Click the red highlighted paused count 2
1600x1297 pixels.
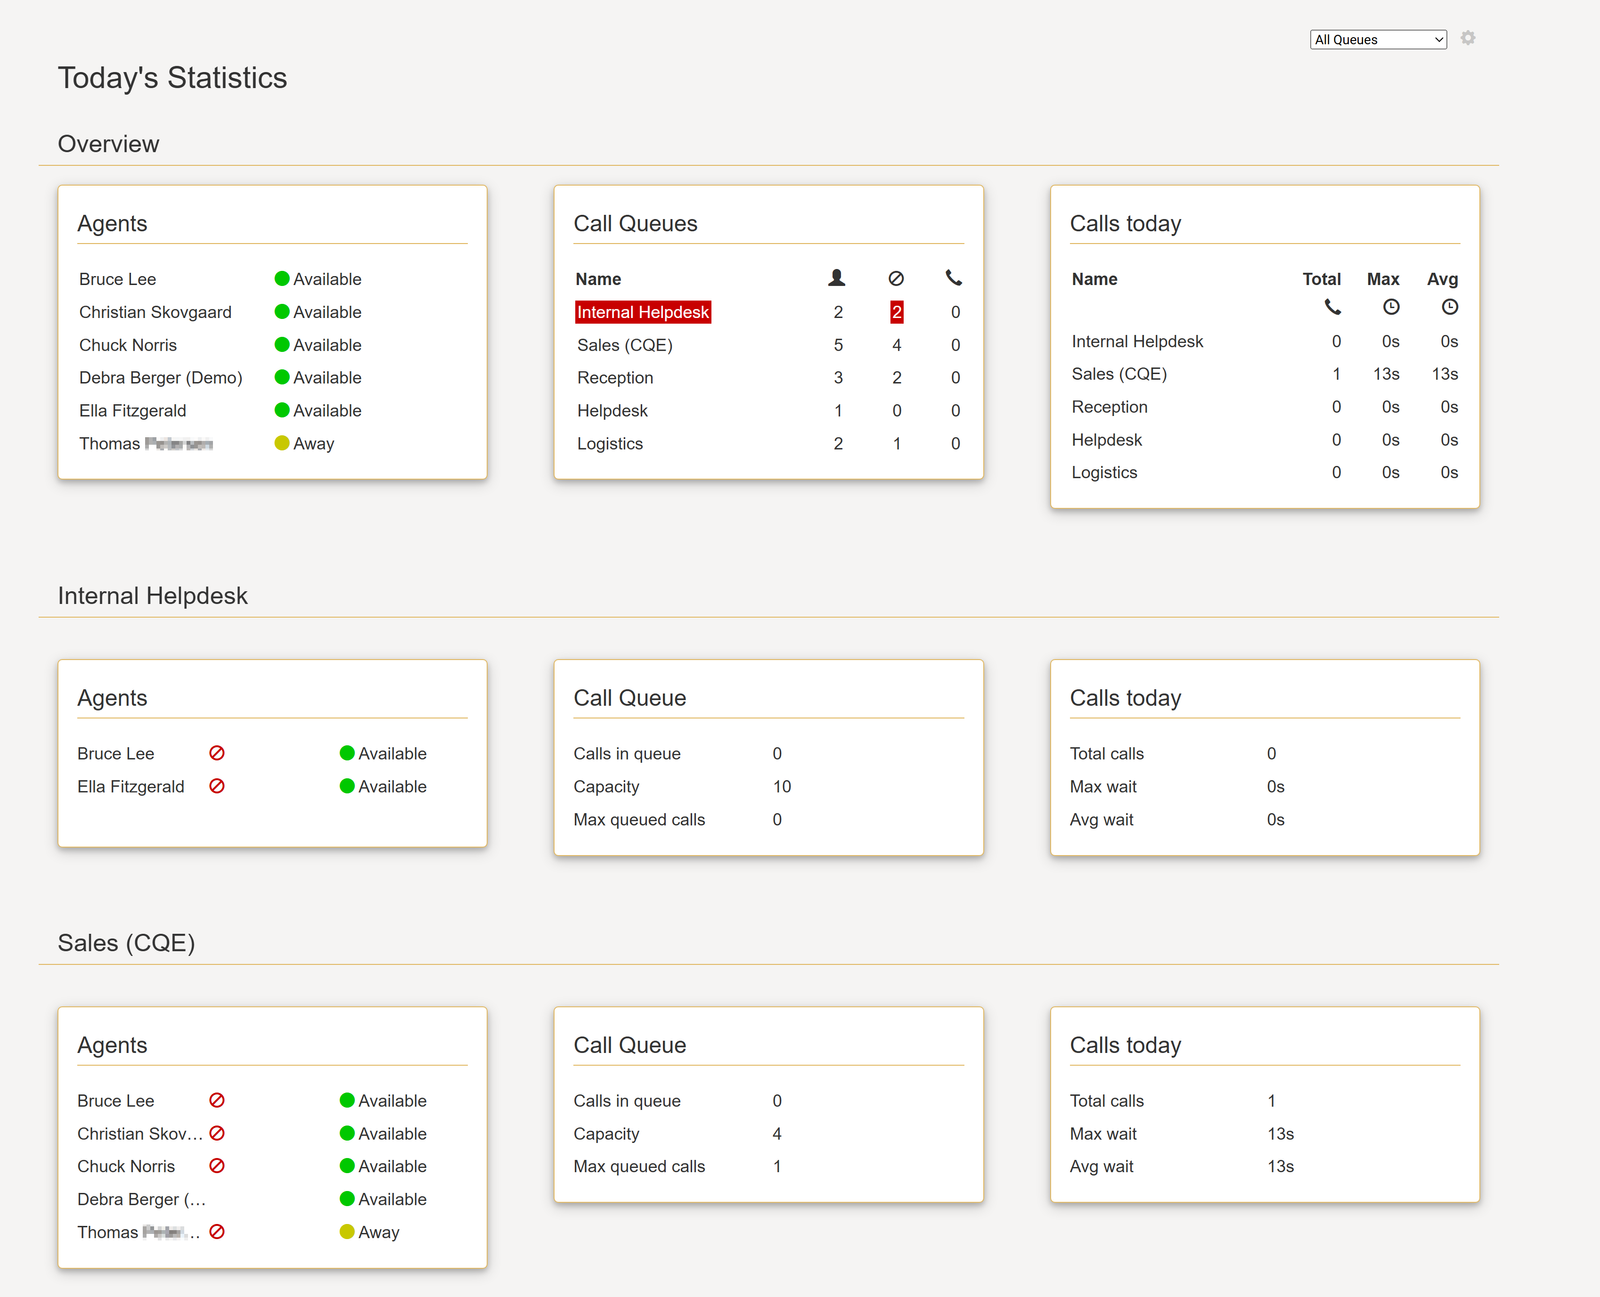coord(897,312)
